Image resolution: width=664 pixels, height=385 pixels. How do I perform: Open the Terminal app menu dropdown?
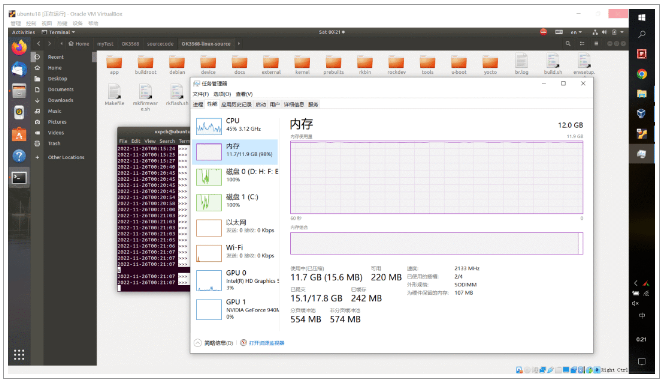coord(58,32)
